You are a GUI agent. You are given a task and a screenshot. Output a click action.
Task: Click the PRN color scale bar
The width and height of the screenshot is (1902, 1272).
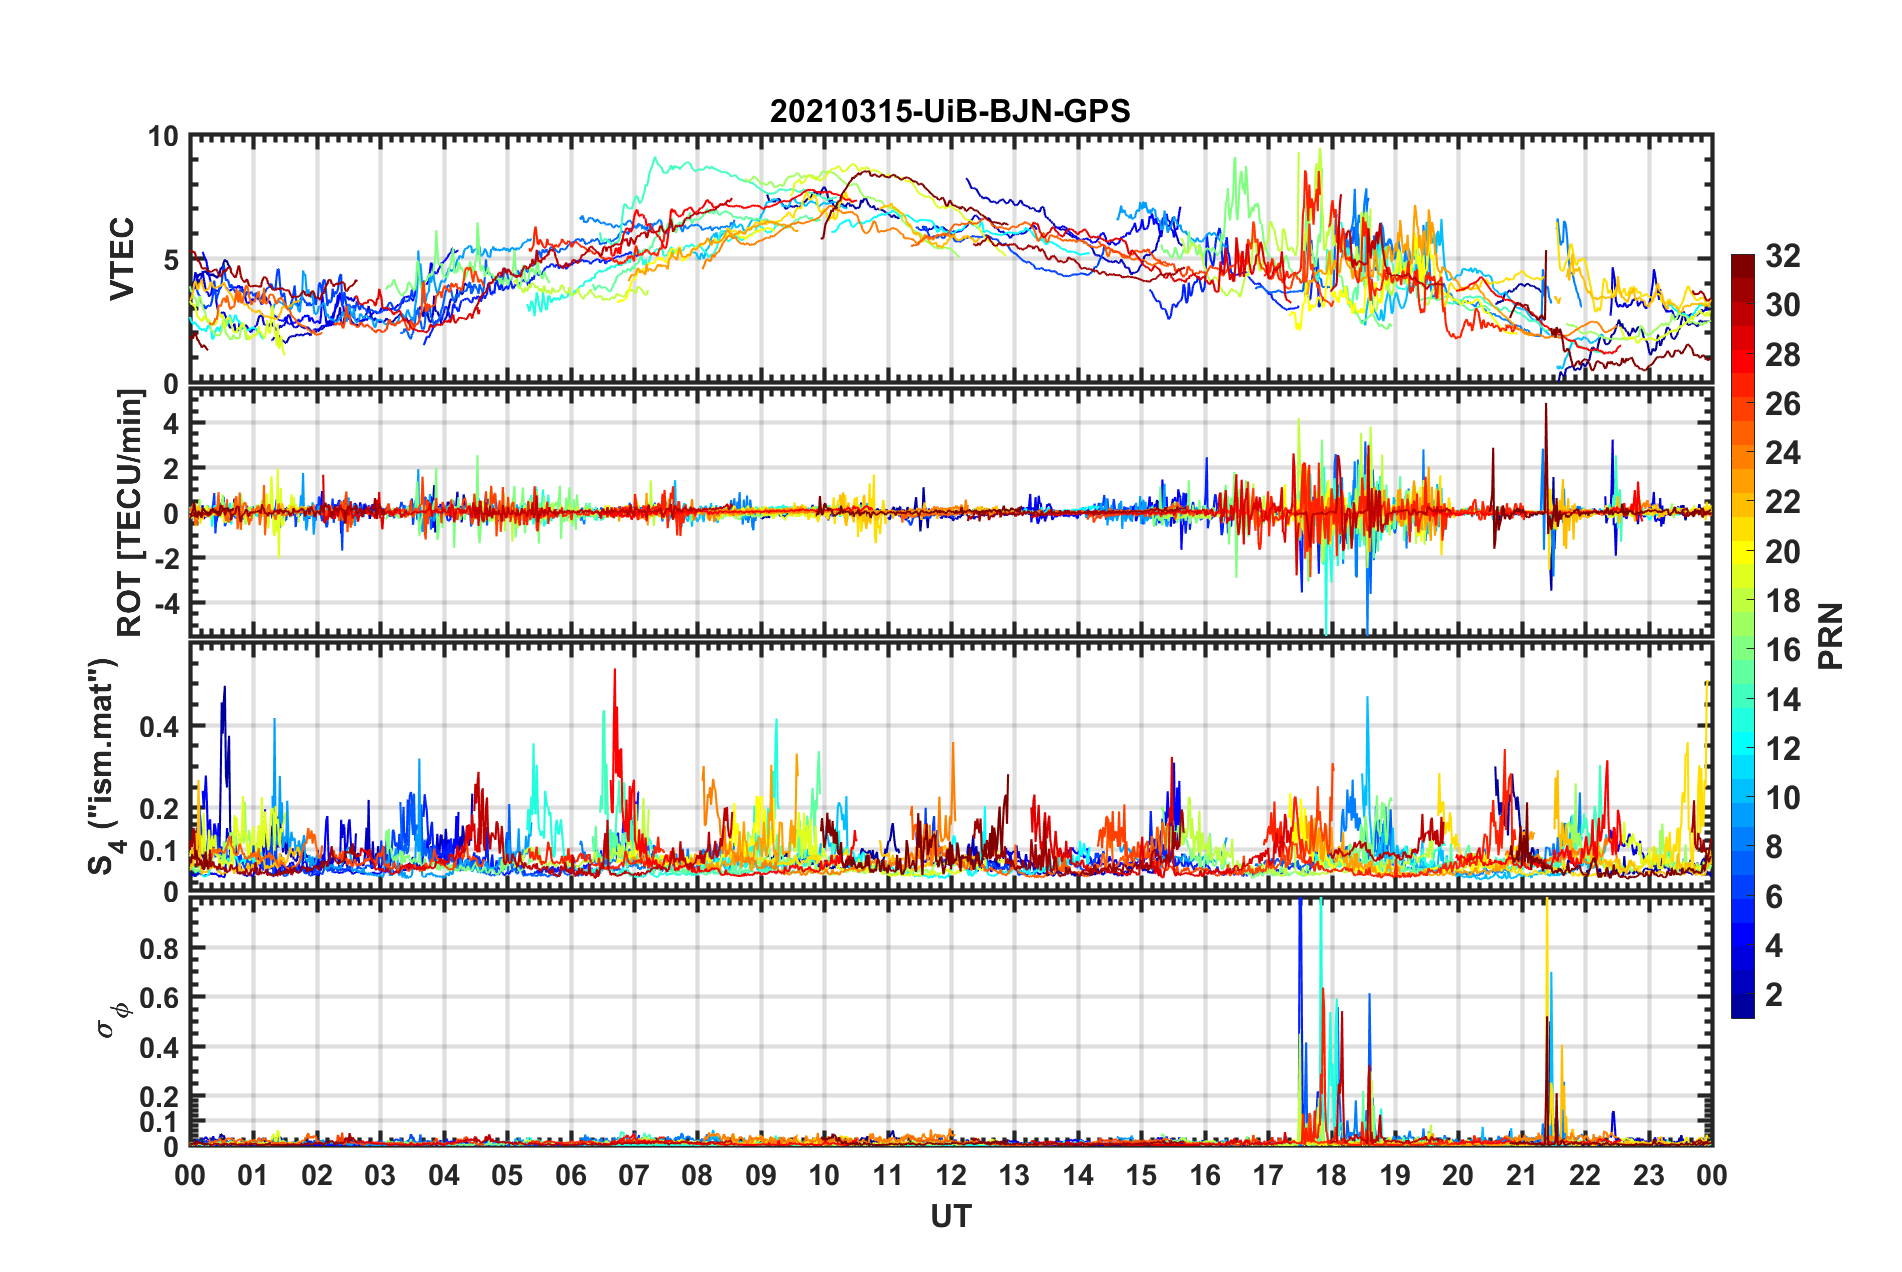click(1742, 636)
